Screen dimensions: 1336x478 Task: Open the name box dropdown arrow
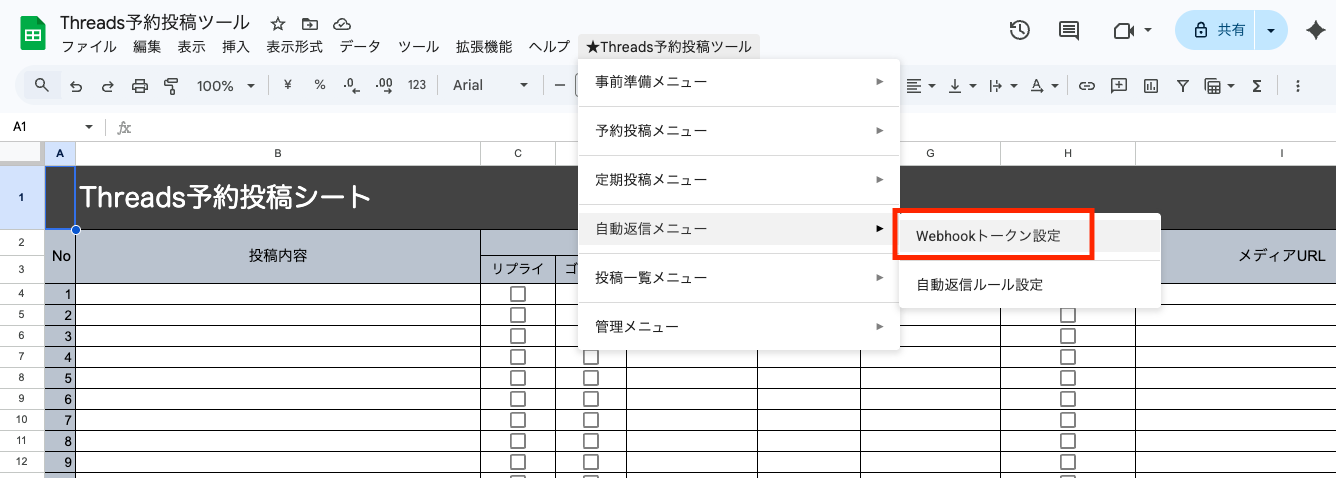click(89, 127)
